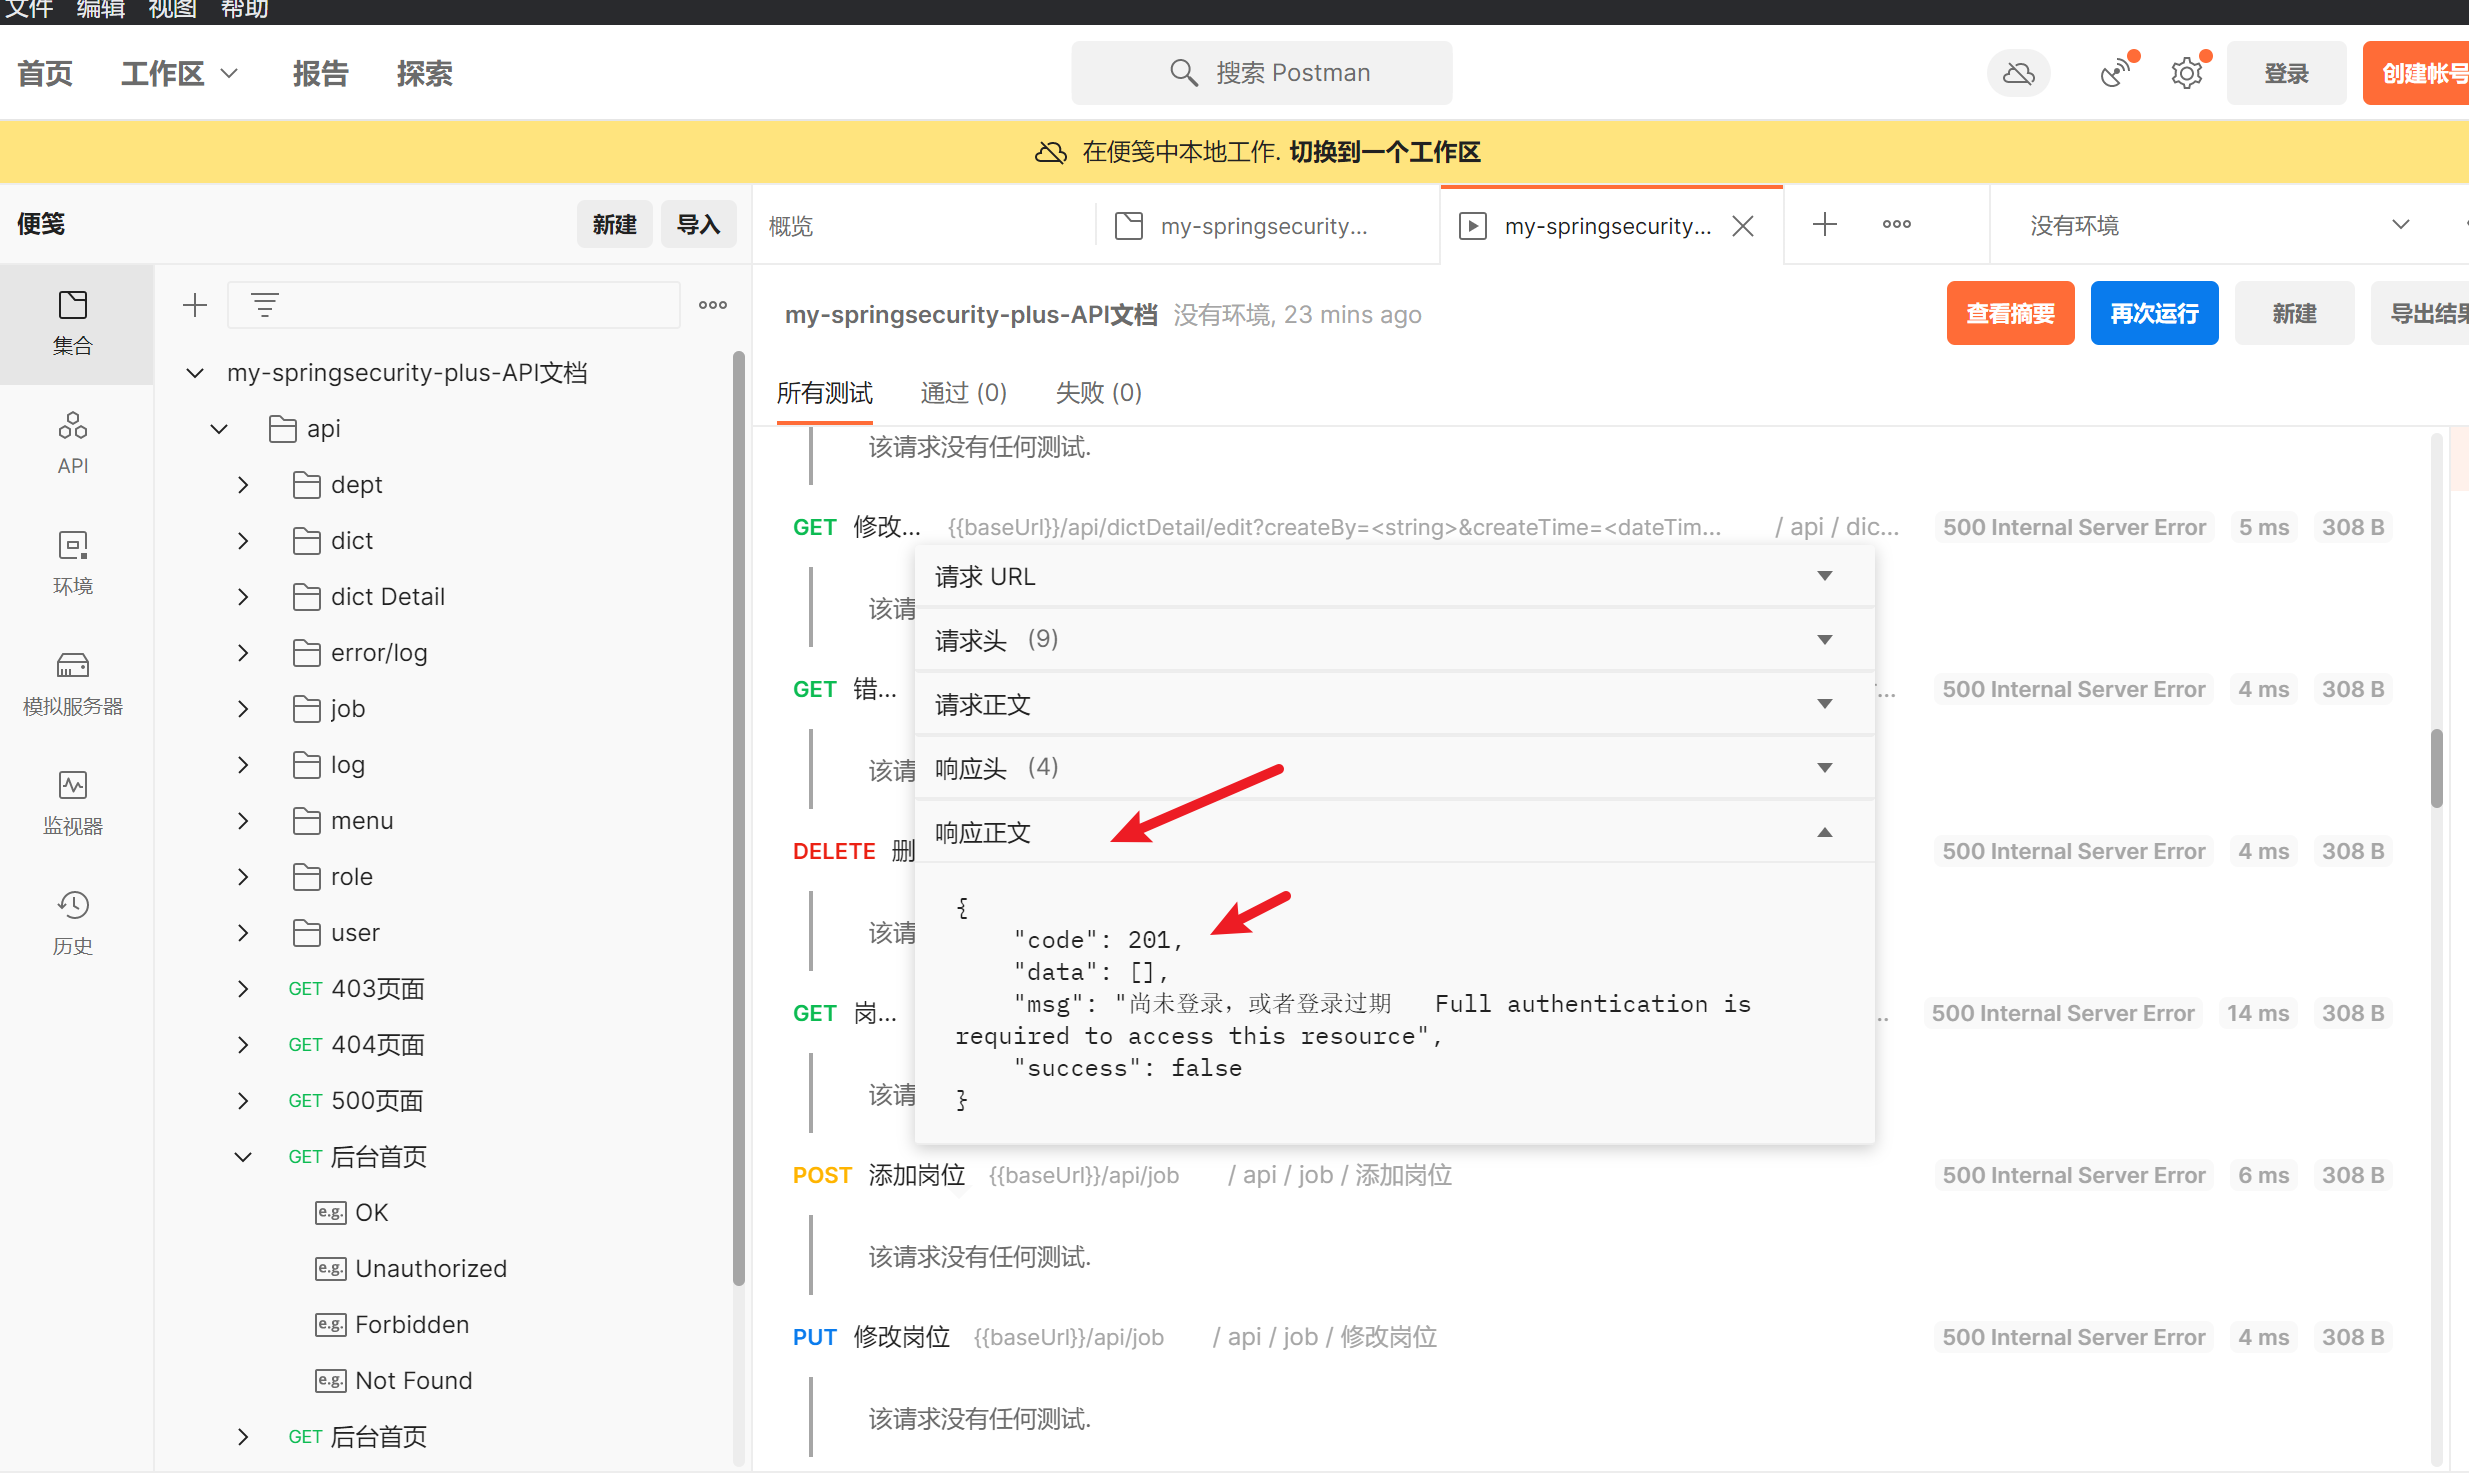Select the 环境 environments sidebar icon
The width and height of the screenshot is (2469, 1480).
[x=73, y=562]
